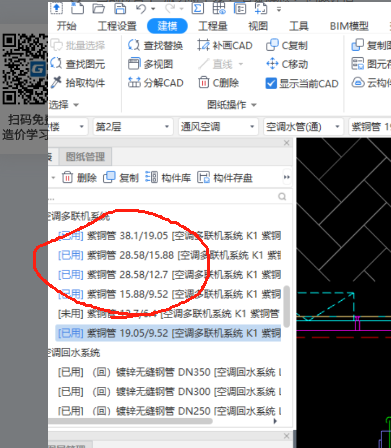Image resolution: width=391 pixels, height=448 pixels.
Task: Click the 多视图 tool
Action: pyautogui.click(x=150, y=64)
